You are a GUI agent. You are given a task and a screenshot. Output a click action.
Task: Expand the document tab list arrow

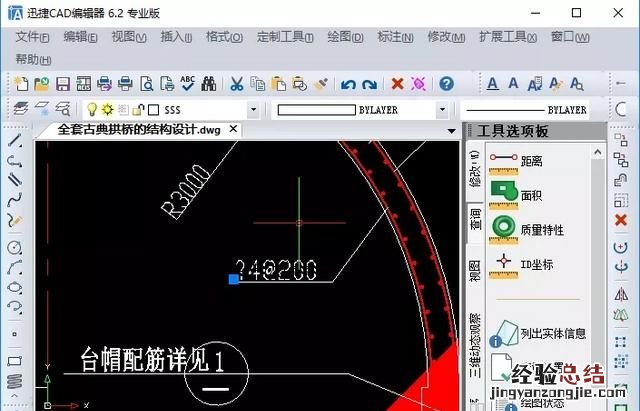(451, 131)
